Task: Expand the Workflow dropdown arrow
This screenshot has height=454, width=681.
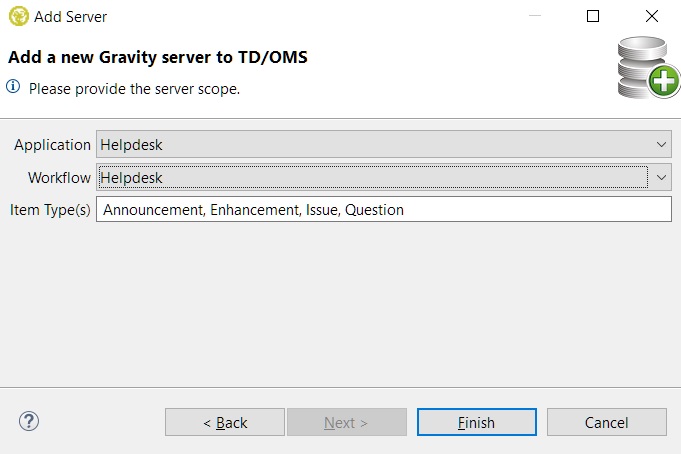Action: click(661, 178)
